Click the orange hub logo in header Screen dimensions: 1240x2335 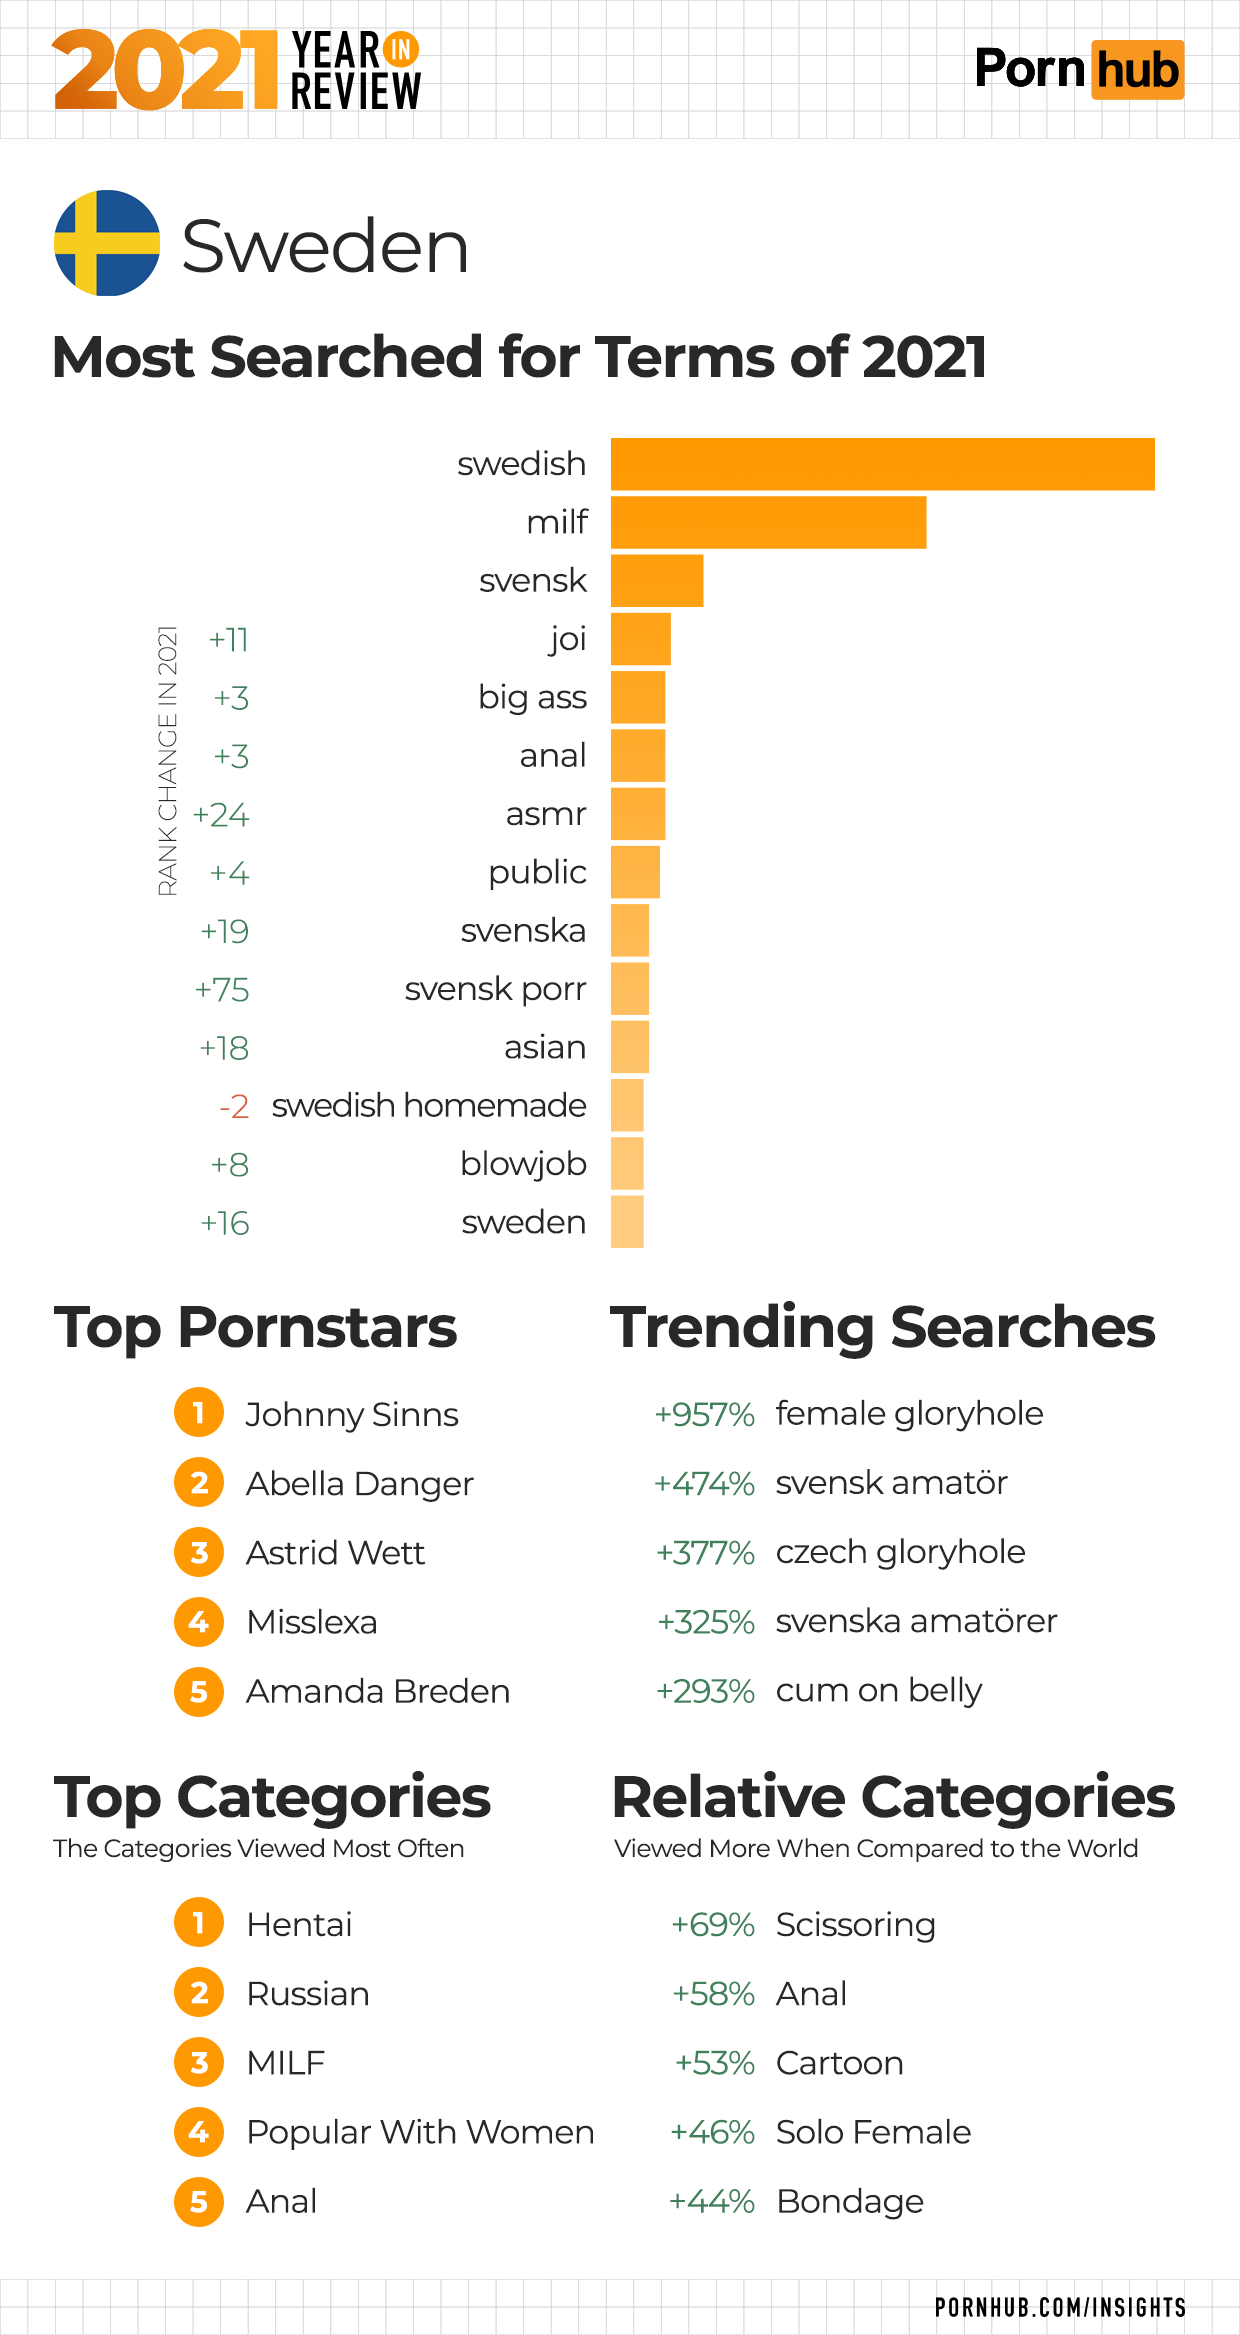(x=1137, y=70)
